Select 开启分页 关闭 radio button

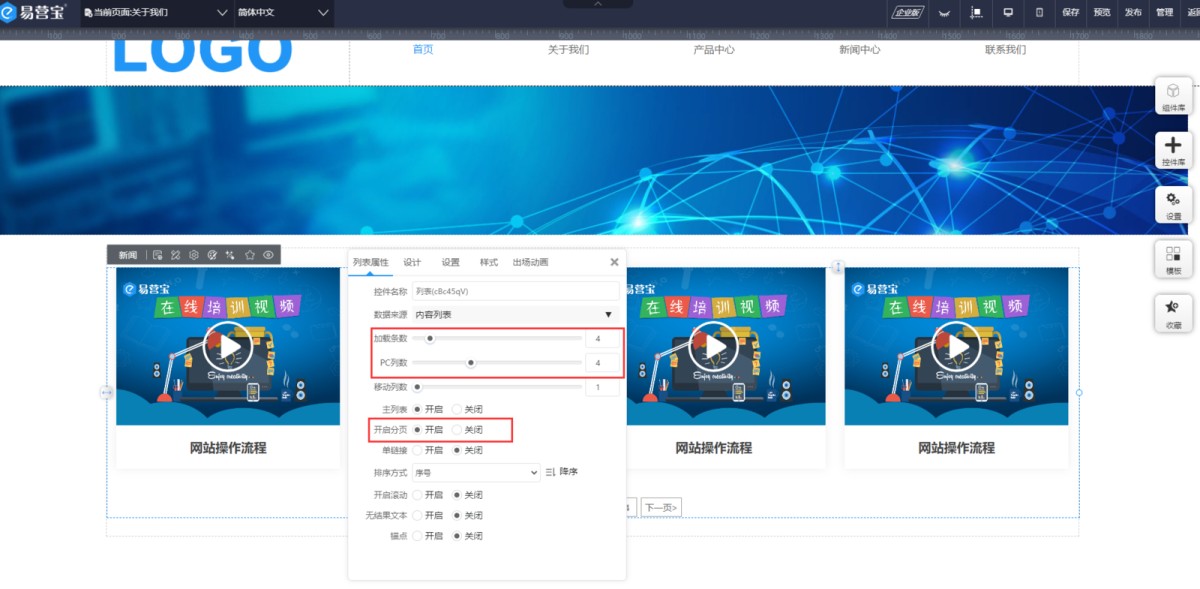[457, 430]
